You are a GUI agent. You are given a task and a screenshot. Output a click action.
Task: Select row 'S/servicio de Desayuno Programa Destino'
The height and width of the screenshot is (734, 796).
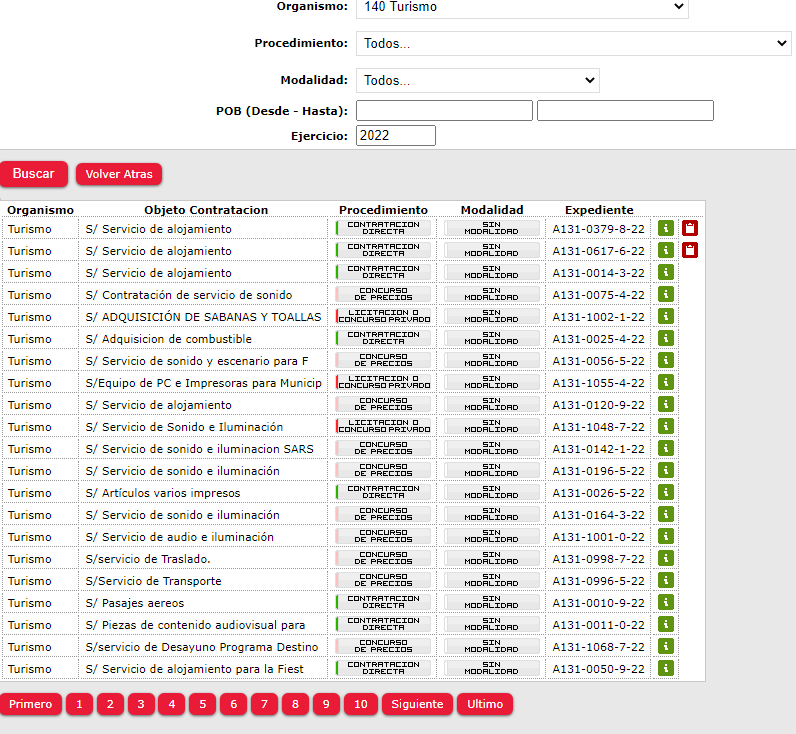pyautogui.click(x=340, y=647)
